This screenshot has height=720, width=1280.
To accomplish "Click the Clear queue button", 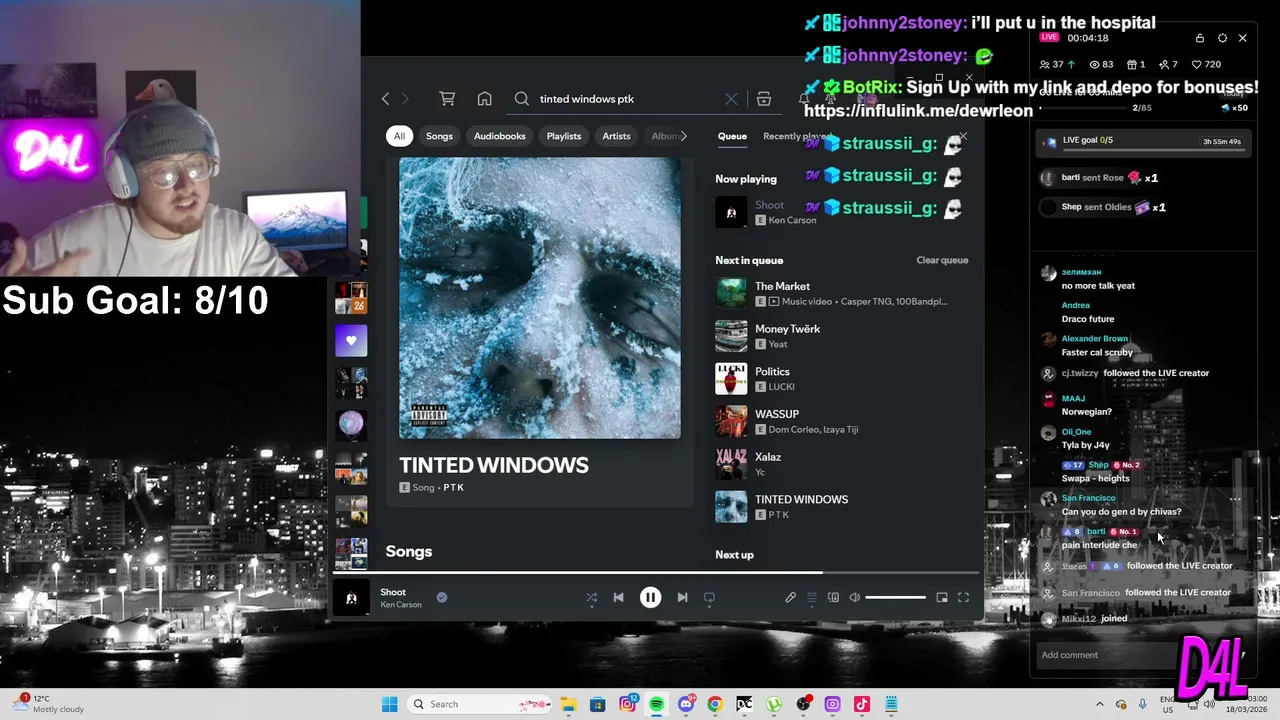I will (942, 260).
